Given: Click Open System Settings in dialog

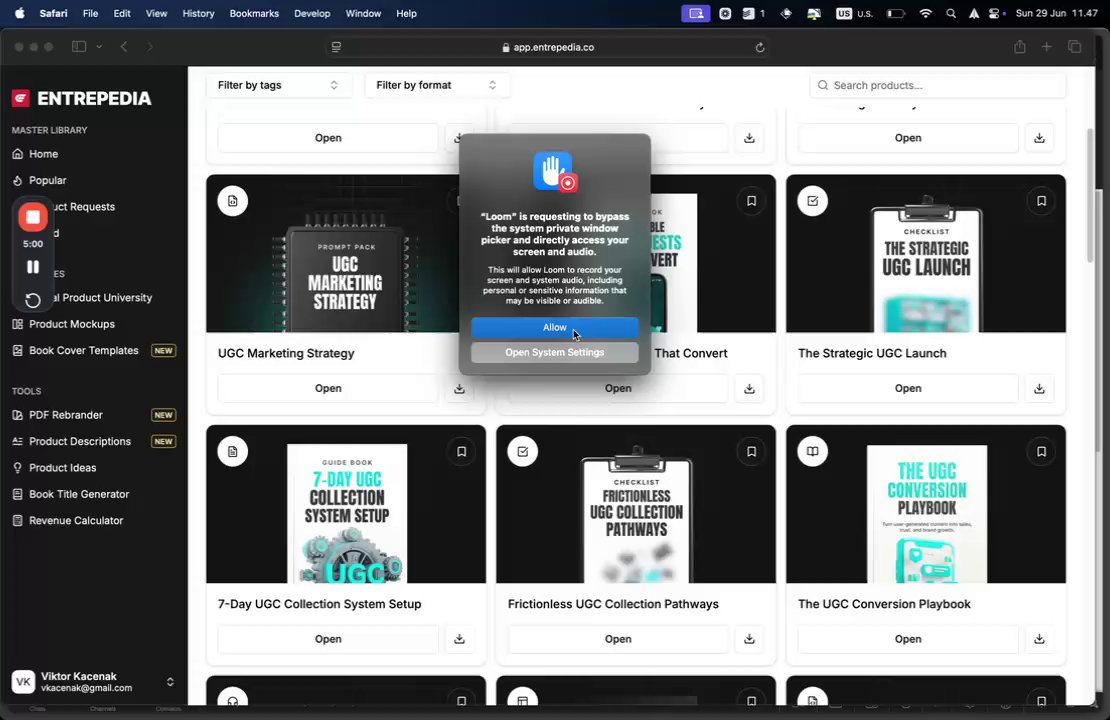Looking at the screenshot, I should coord(554,352).
